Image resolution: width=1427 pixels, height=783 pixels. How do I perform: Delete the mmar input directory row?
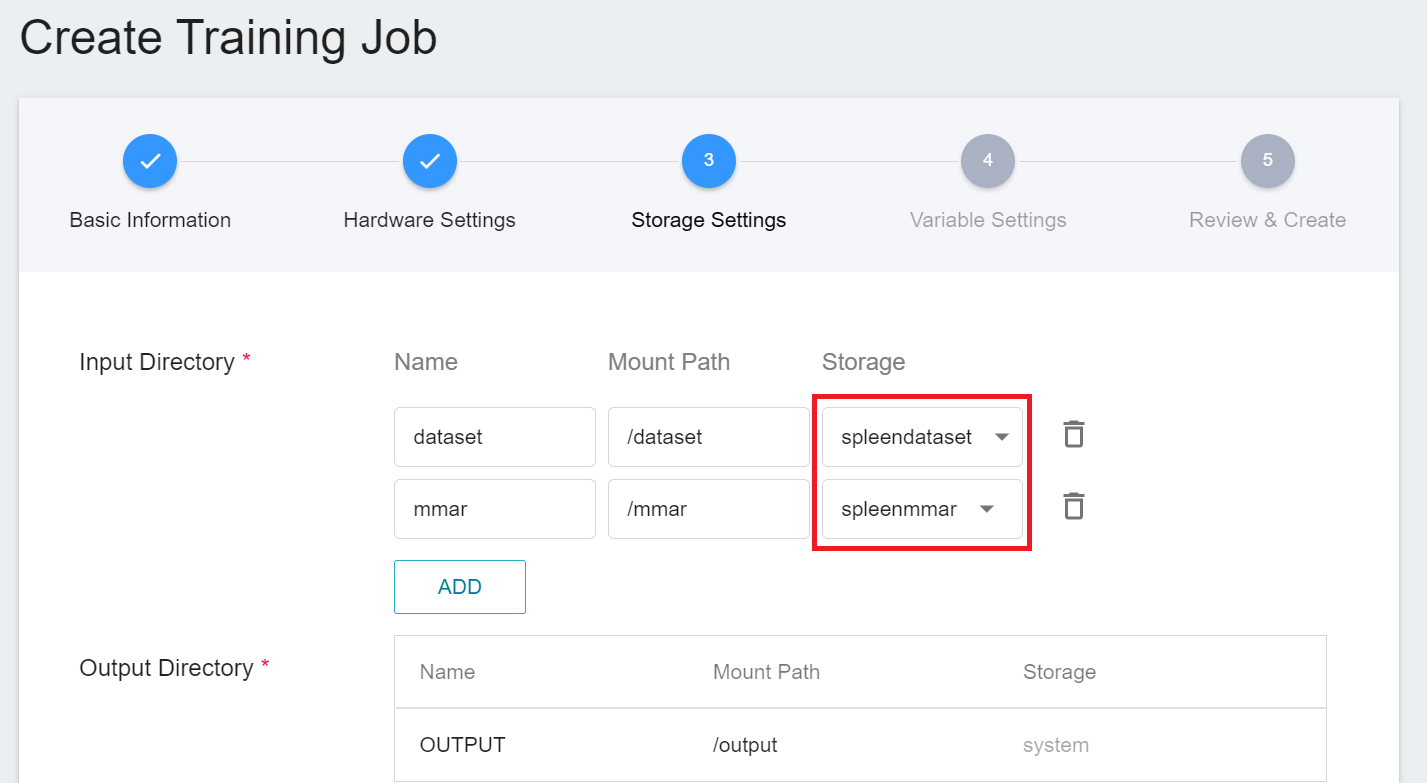[1073, 507]
